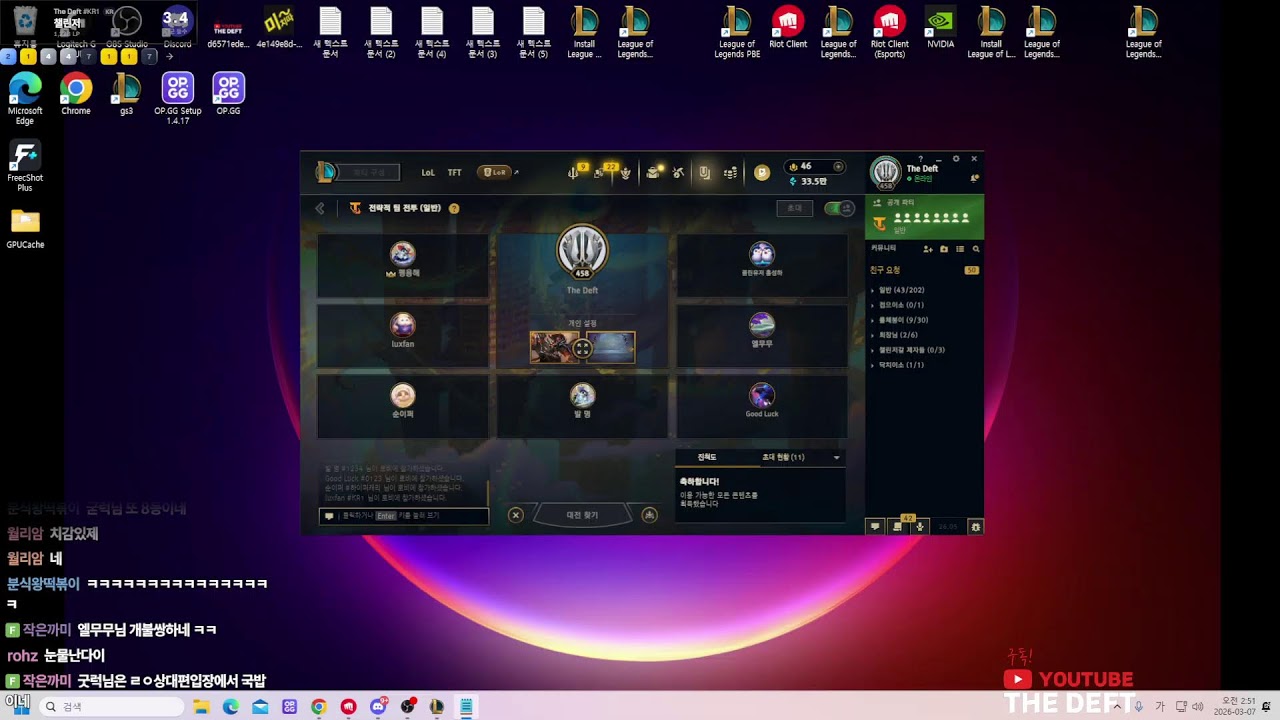Open the trident icon with the 9 badge
This screenshot has width=1280, height=720.
(574, 172)
